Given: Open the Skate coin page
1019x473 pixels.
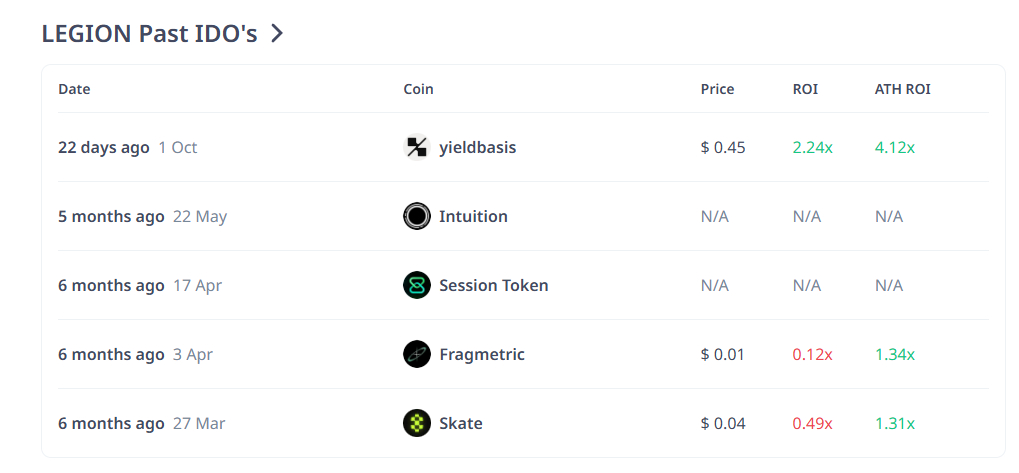Looking at the screenshot, I should (460, 423).
